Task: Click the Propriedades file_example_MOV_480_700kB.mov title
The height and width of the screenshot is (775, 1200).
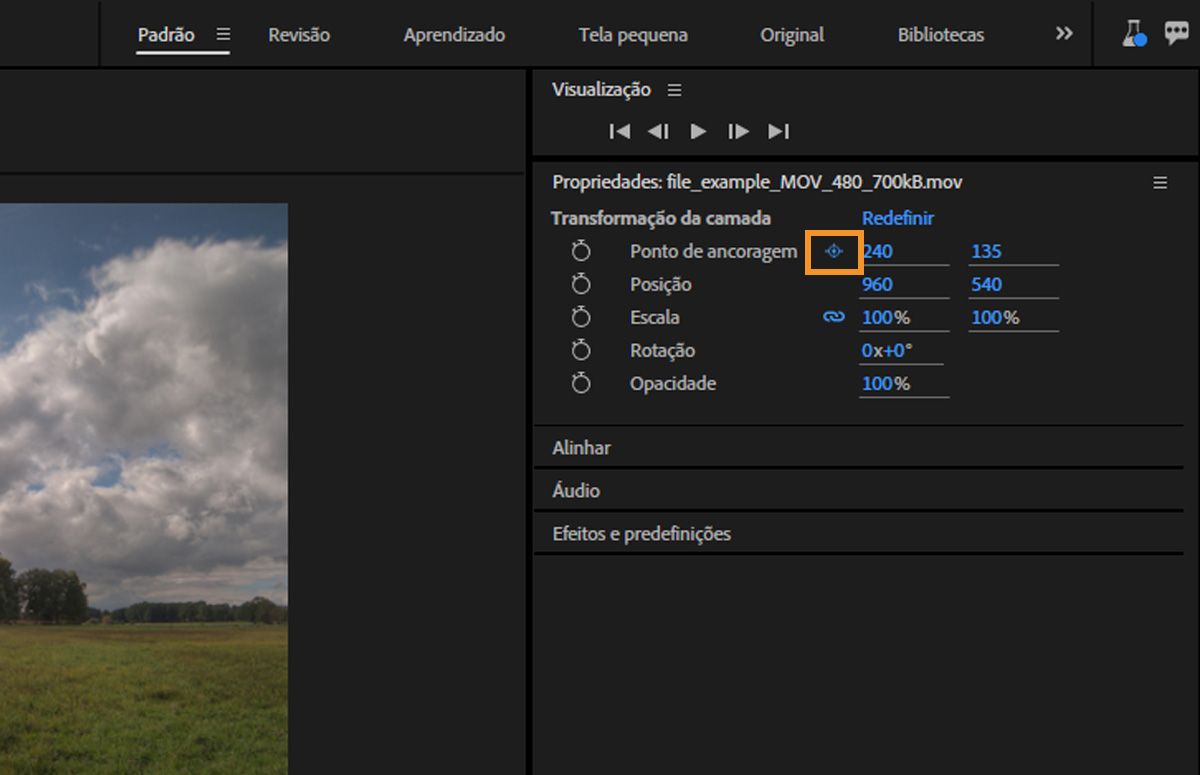Action: click(x=757, y=183)
